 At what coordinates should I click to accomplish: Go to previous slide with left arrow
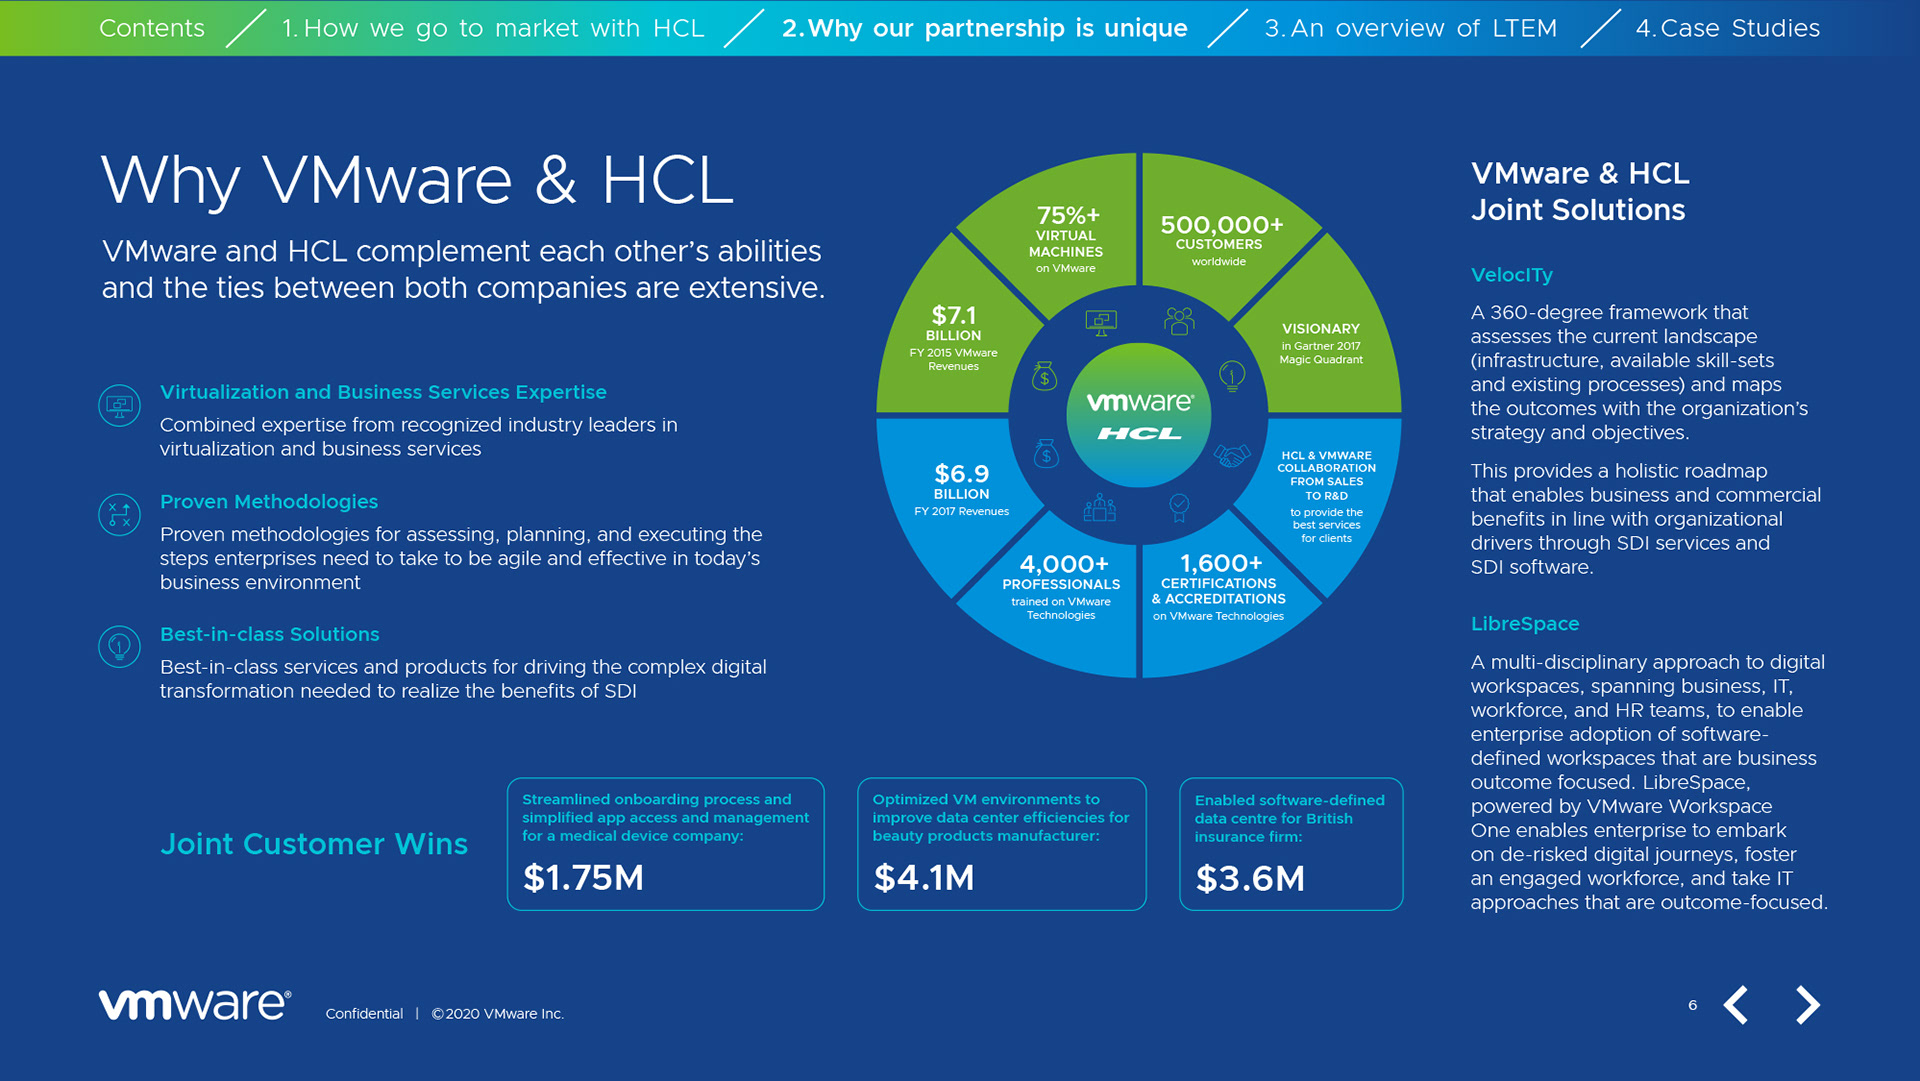coord(1736,1005)
